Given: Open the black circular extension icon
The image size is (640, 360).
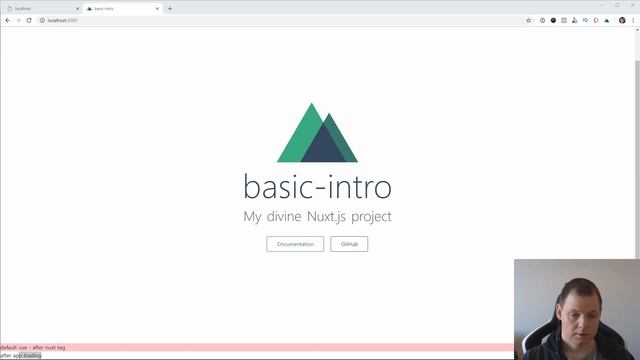Looking at the screenshot, I should tap(553, 20).
